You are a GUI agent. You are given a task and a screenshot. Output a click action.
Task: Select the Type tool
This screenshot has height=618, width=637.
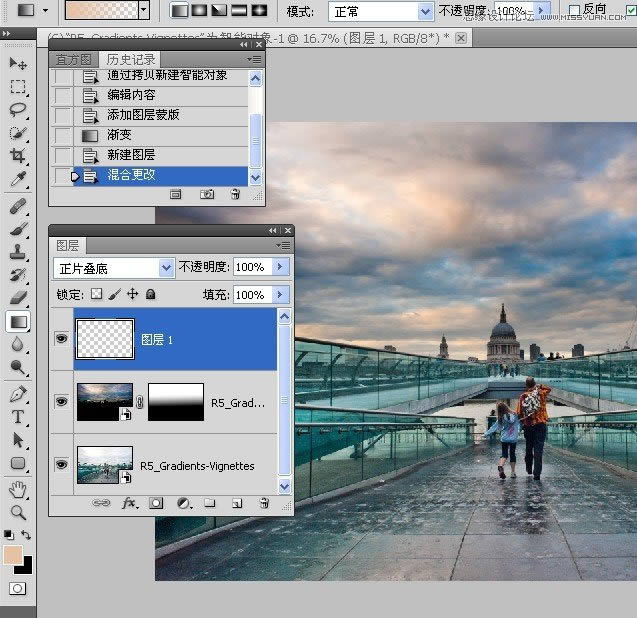pyautogui.click(x=18, y=417)
